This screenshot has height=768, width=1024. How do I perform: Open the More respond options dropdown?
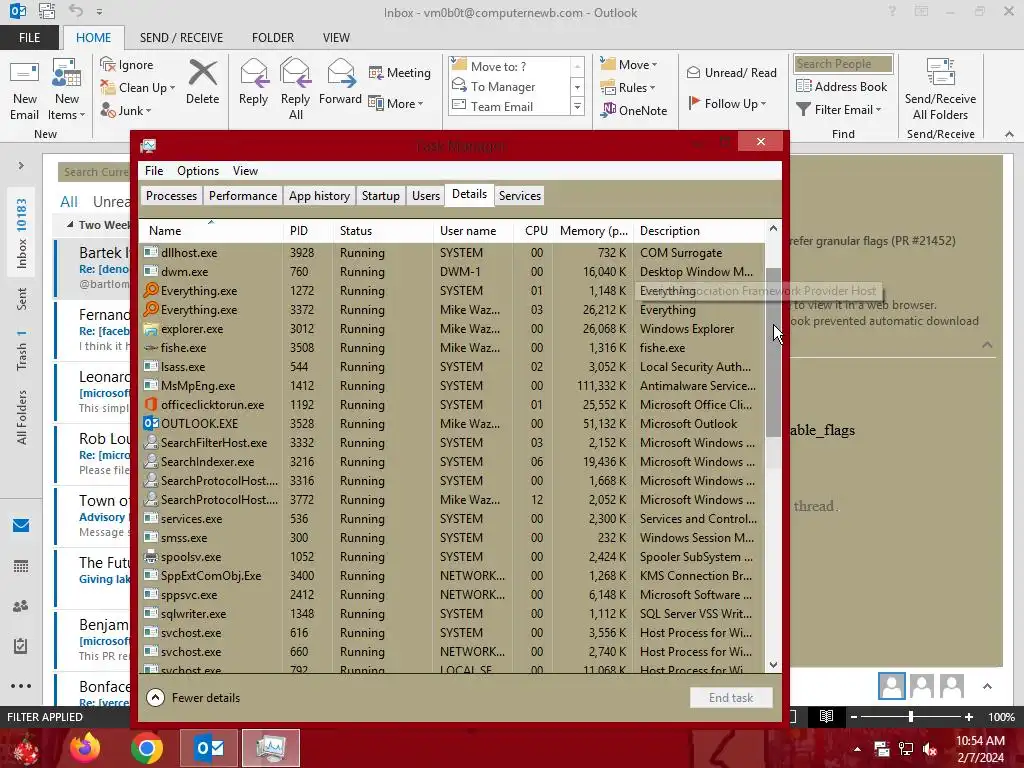396,103
